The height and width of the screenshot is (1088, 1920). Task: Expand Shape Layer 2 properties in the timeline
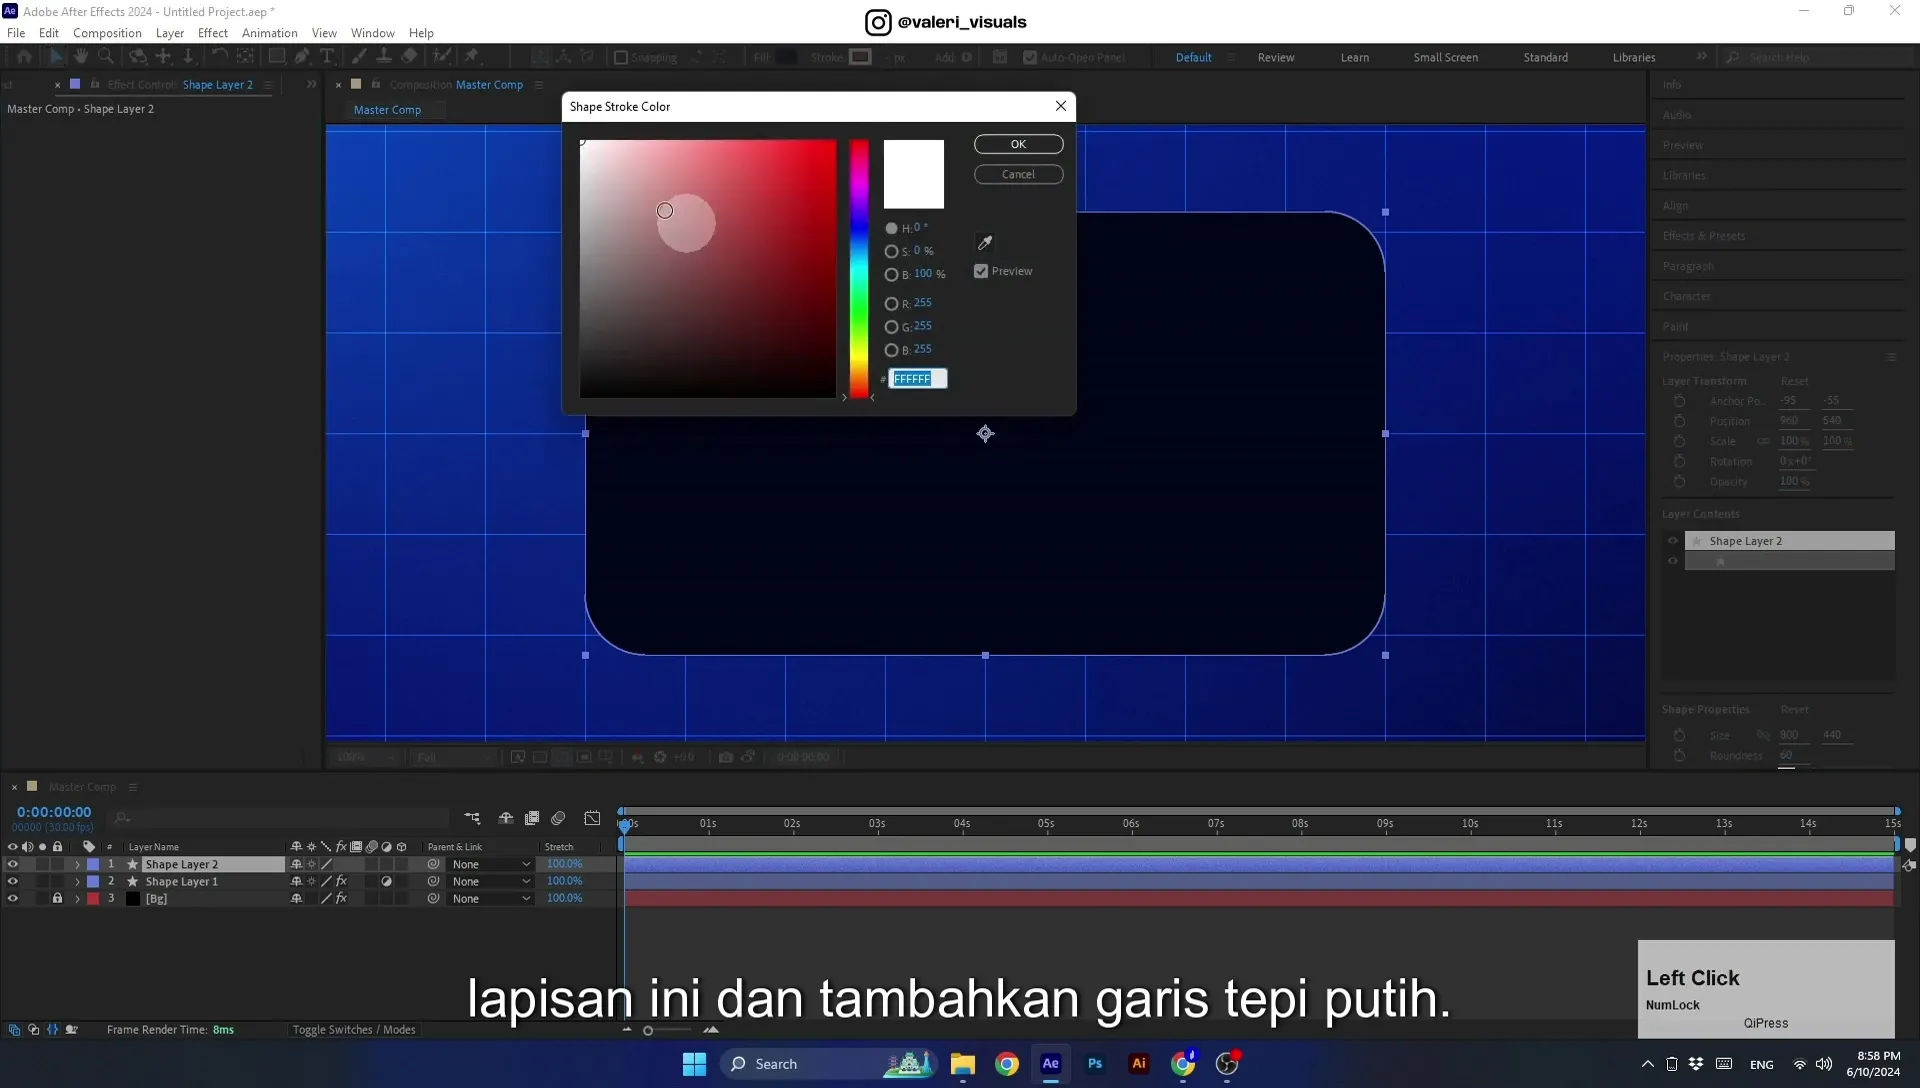(x=77, y=865)
